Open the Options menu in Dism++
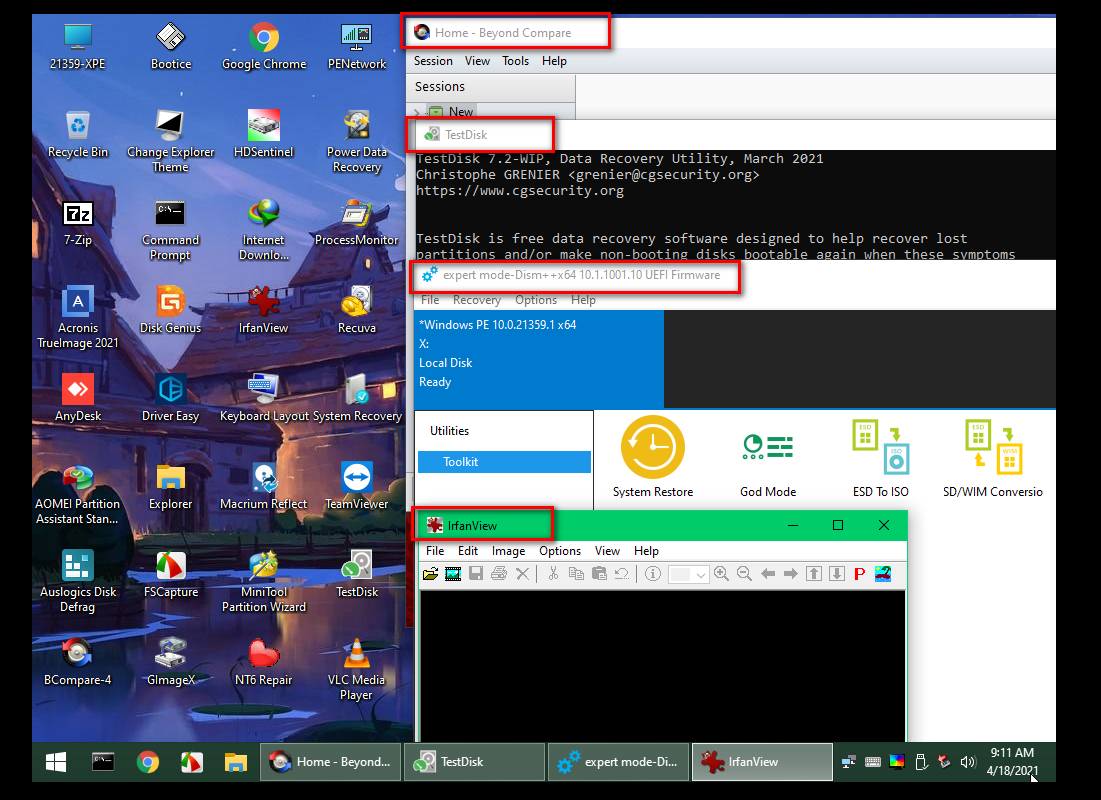The width and height of the screenshot is (1101, 800). click(536, 300)
